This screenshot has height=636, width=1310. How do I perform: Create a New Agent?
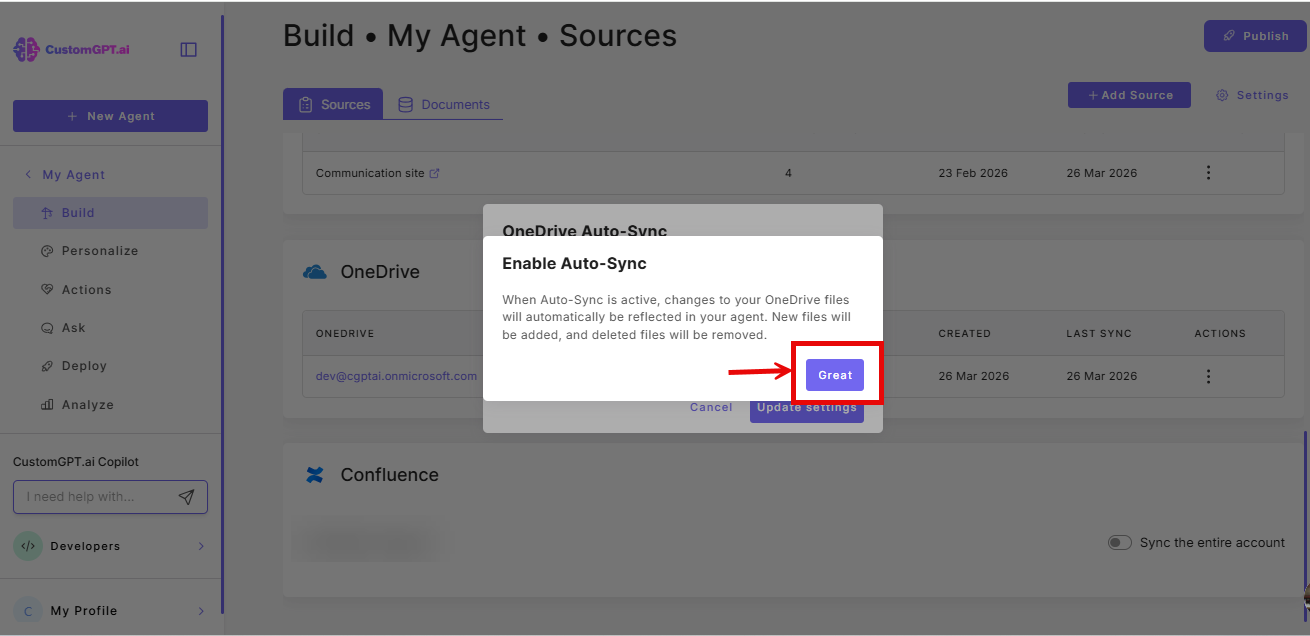pos(110,116)
